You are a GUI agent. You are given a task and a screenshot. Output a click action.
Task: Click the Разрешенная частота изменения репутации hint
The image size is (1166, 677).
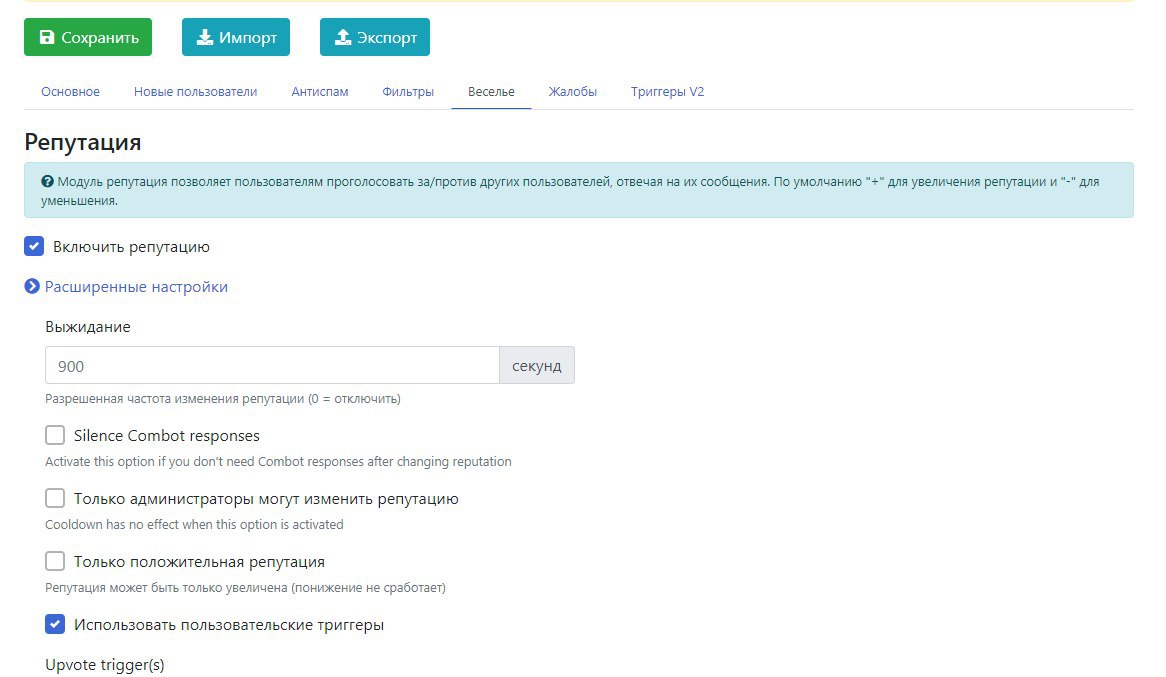click(x=223, y=399)
